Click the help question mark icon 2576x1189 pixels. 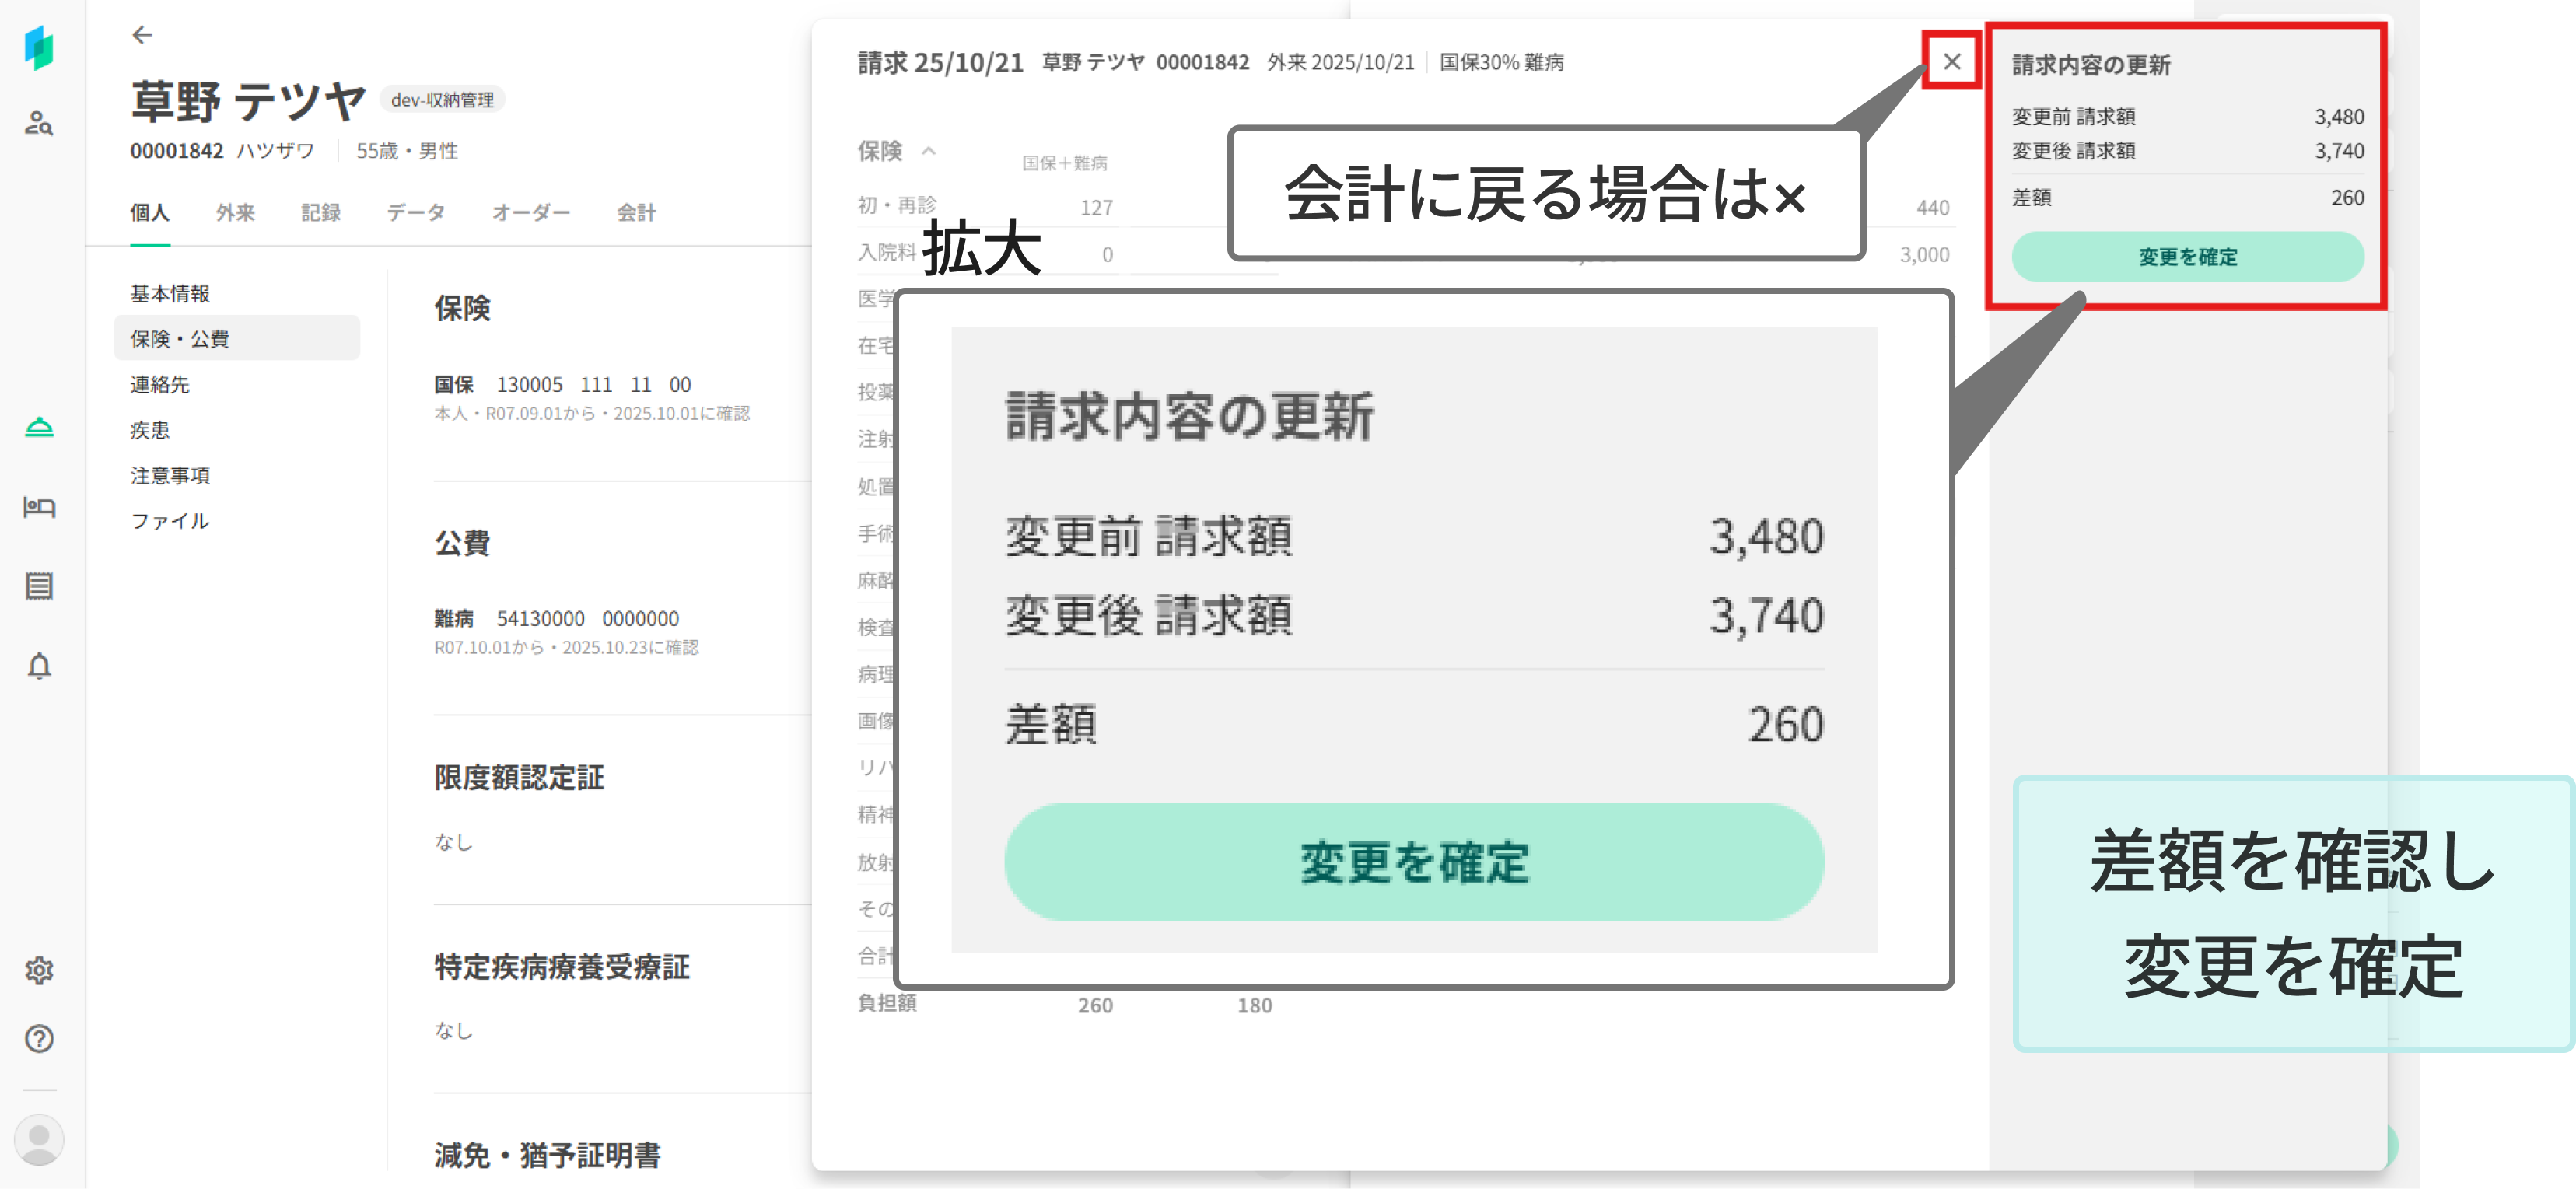point(39,1039)
